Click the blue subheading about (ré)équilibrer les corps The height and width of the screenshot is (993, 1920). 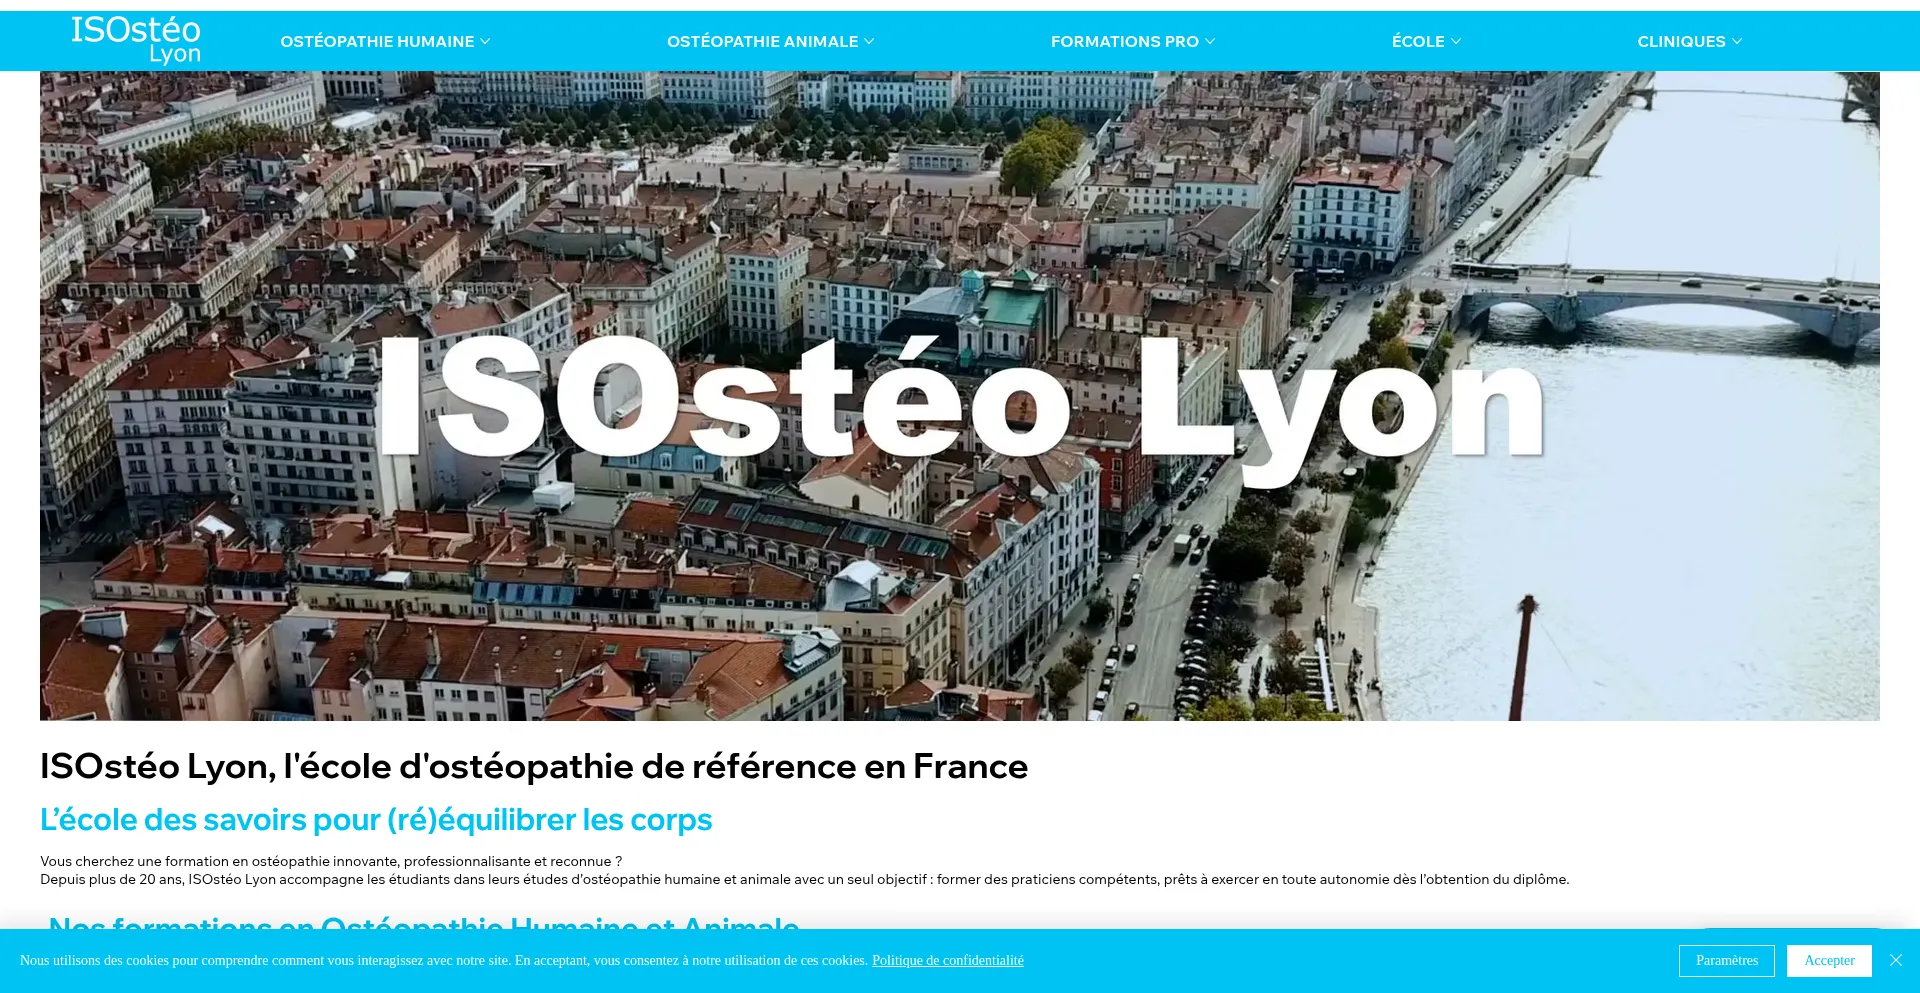[376, 820]
